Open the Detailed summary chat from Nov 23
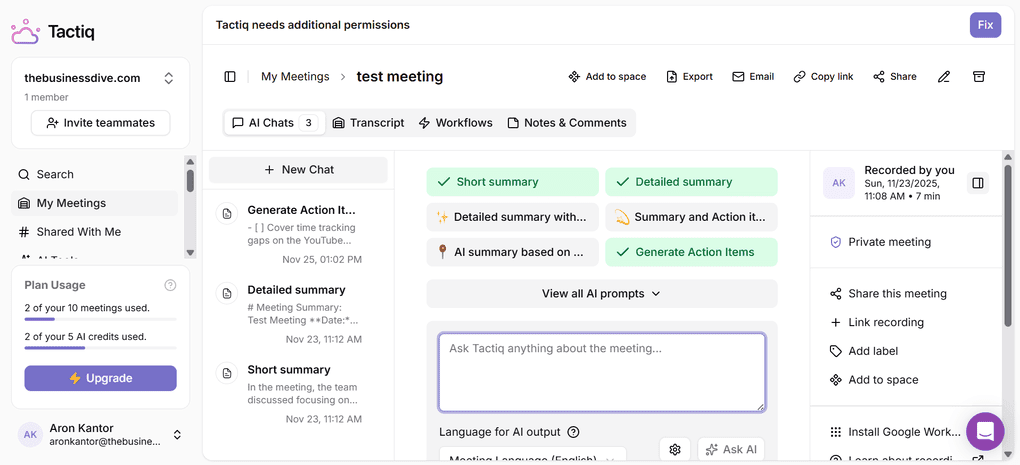The width and height of the screenshot is (1020, 465). click(299, 314)
